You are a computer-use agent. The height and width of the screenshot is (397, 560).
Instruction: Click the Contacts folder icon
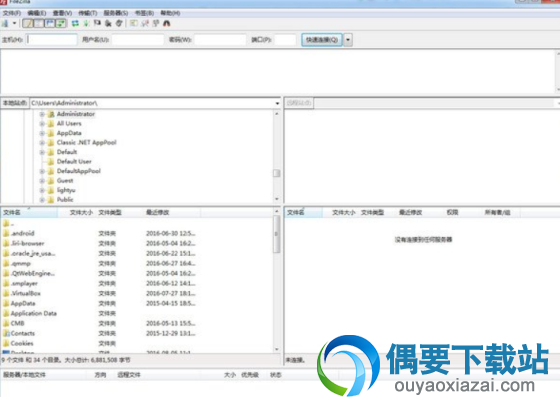[6, 333]
